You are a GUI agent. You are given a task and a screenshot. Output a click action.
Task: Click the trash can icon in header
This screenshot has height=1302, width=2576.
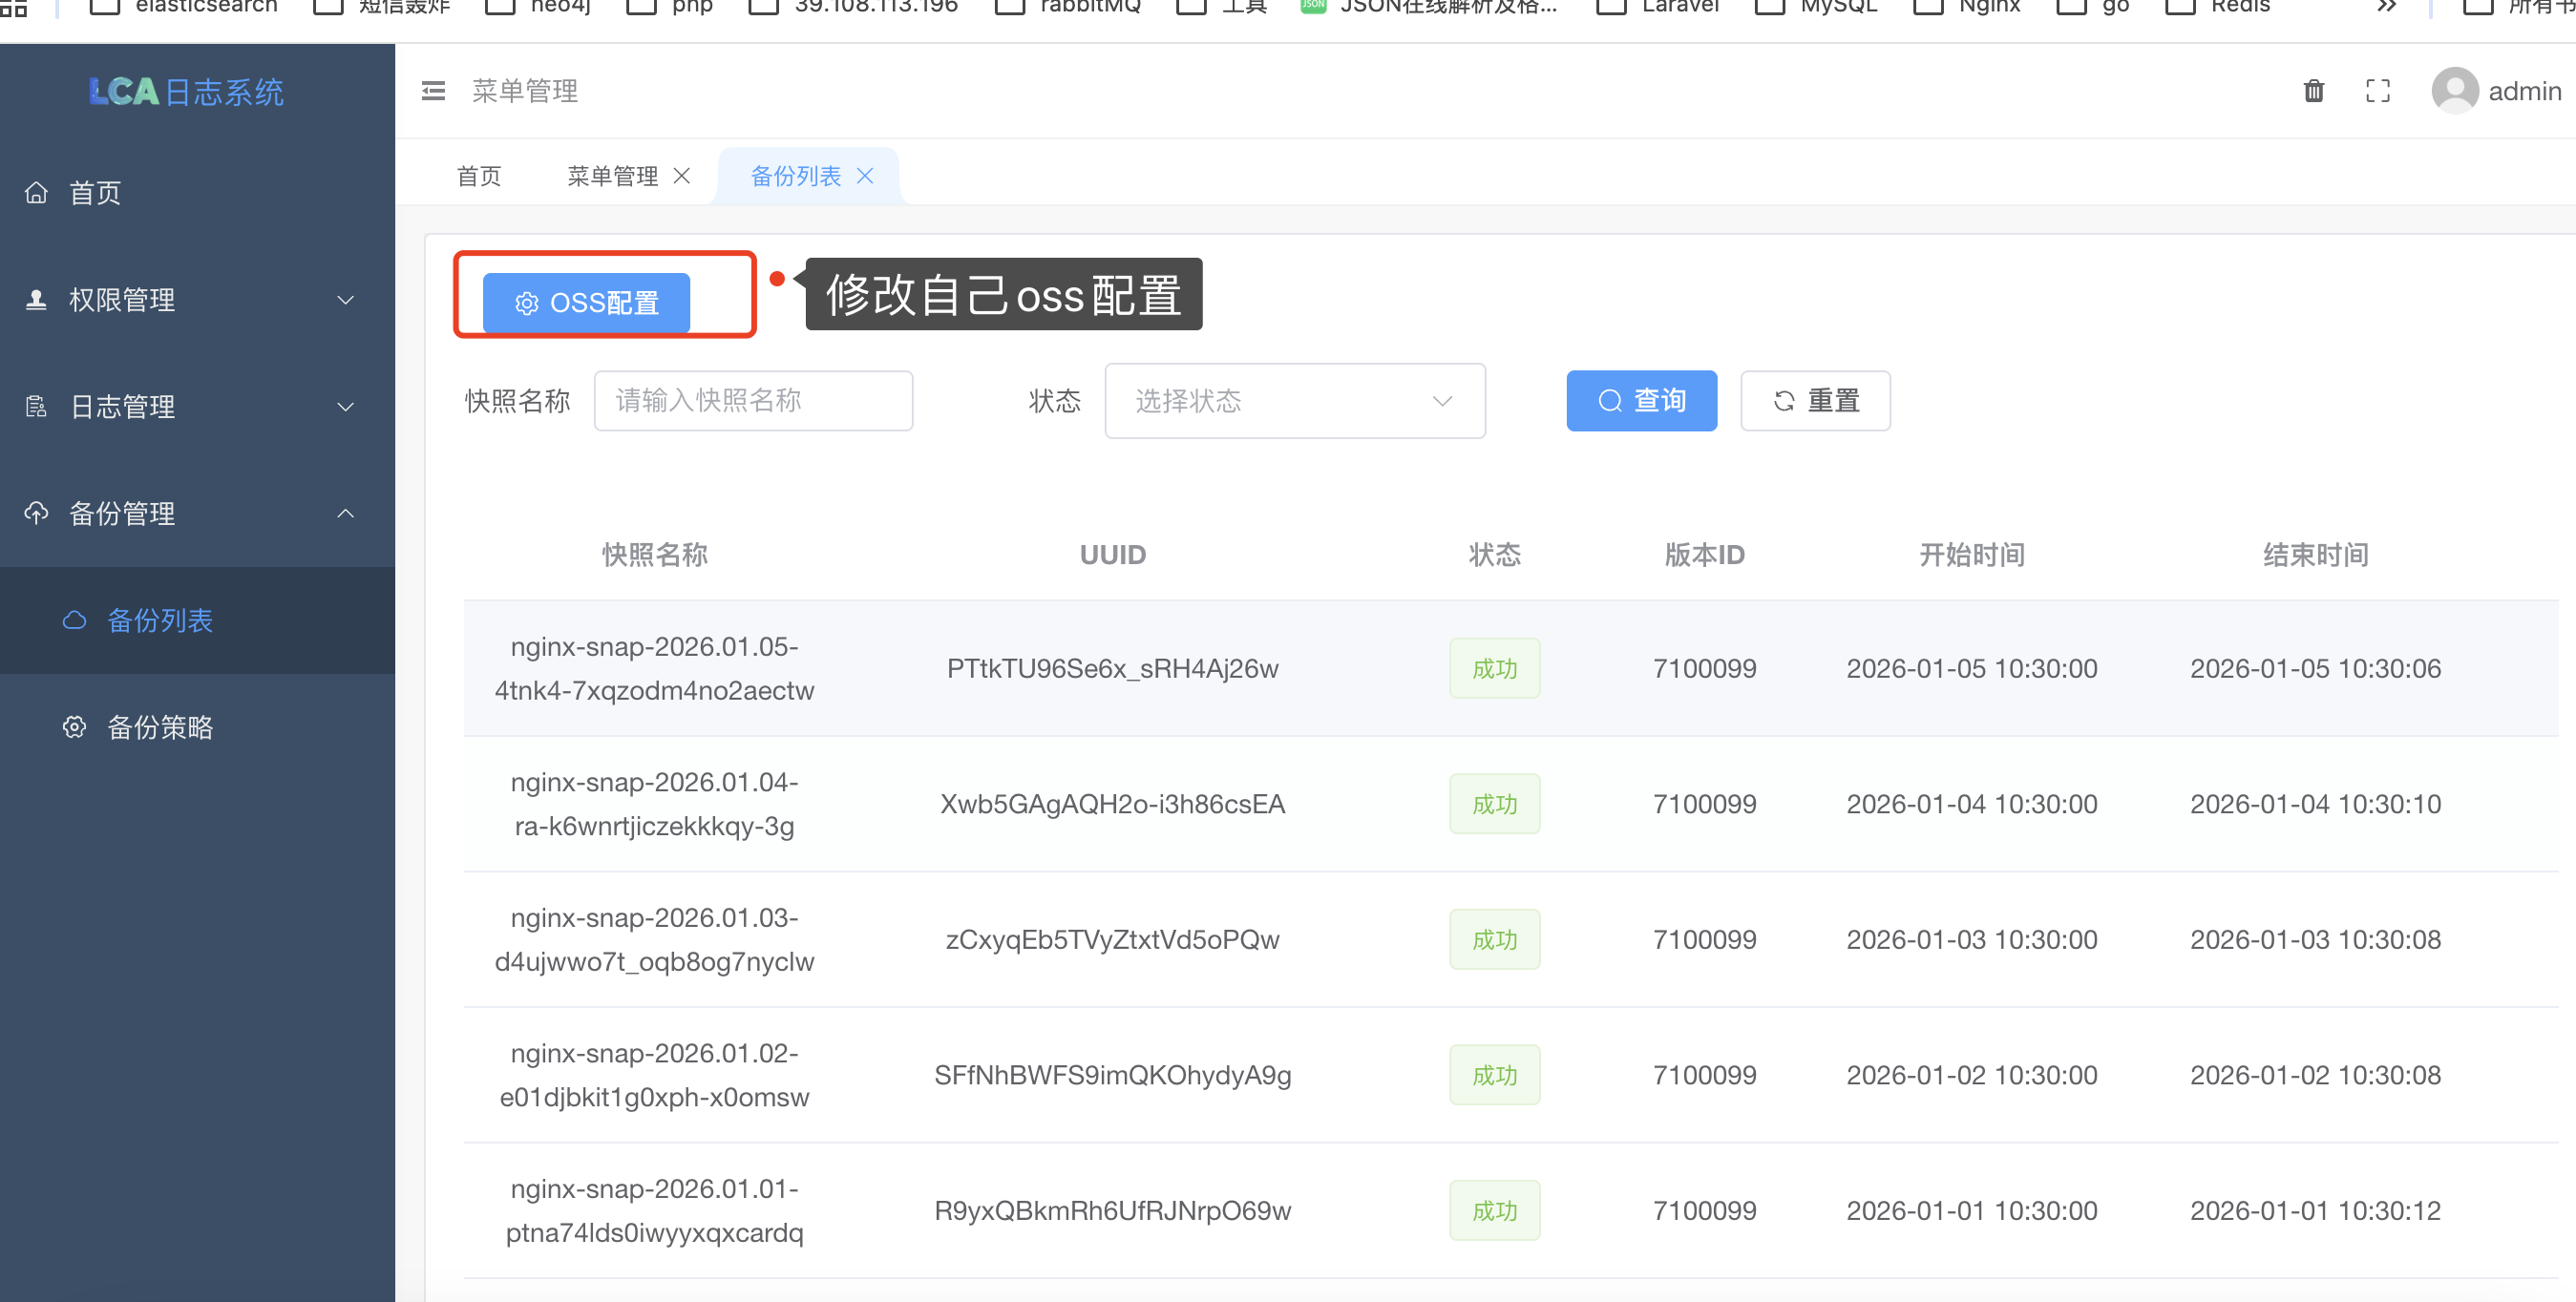point(2313,91)
